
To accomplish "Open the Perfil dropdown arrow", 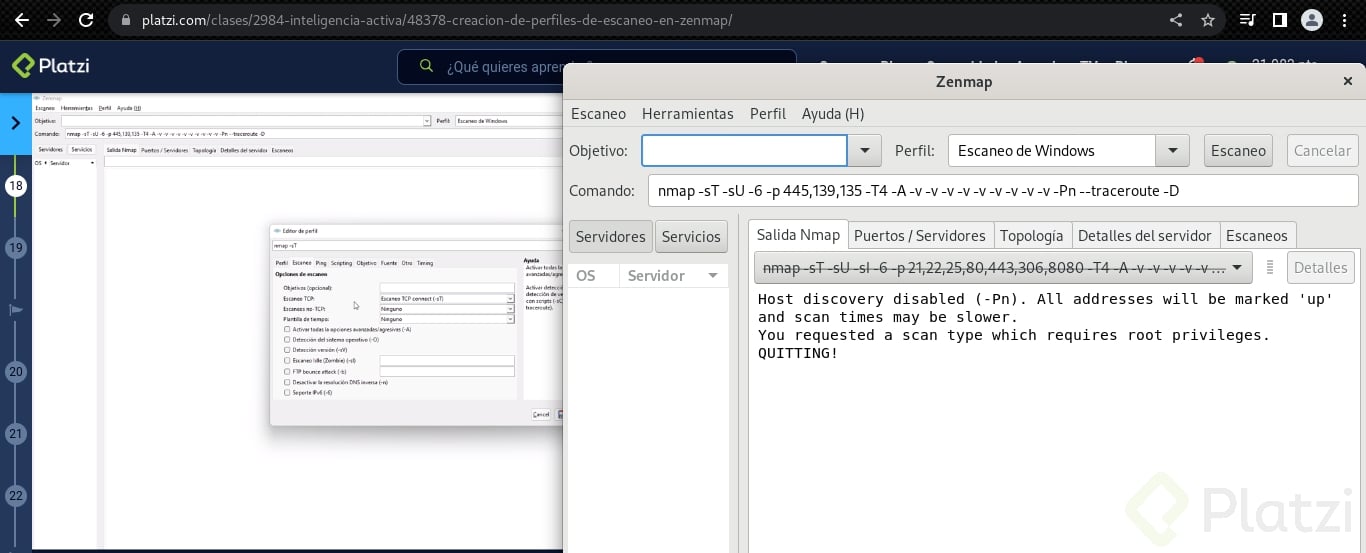I will click(x=1172, y=151).
